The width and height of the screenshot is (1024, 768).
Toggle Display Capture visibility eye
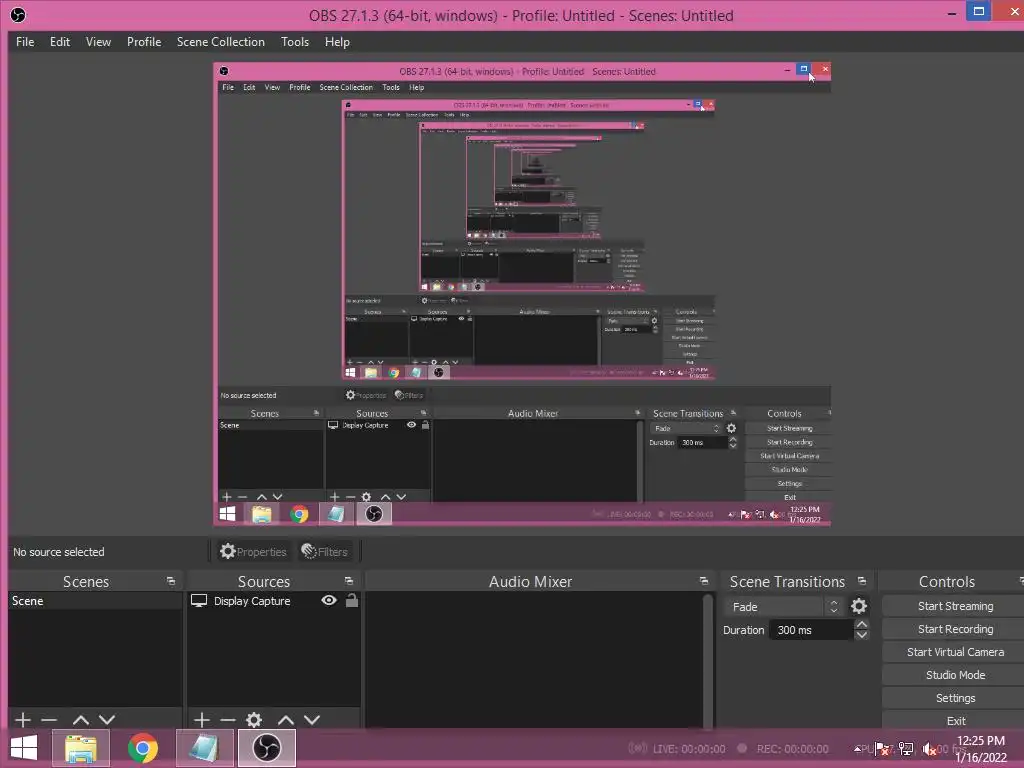click(329, 600)
